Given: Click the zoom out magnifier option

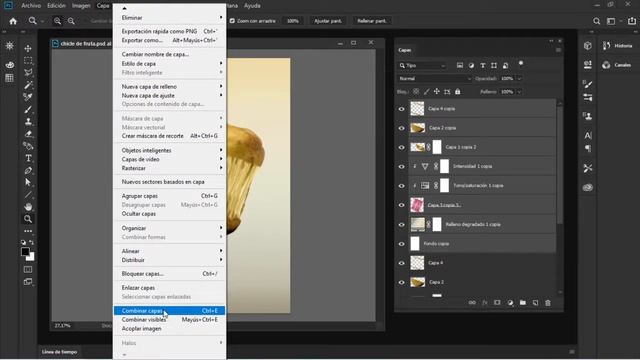Looking at the screenshot, I should 71,21.
